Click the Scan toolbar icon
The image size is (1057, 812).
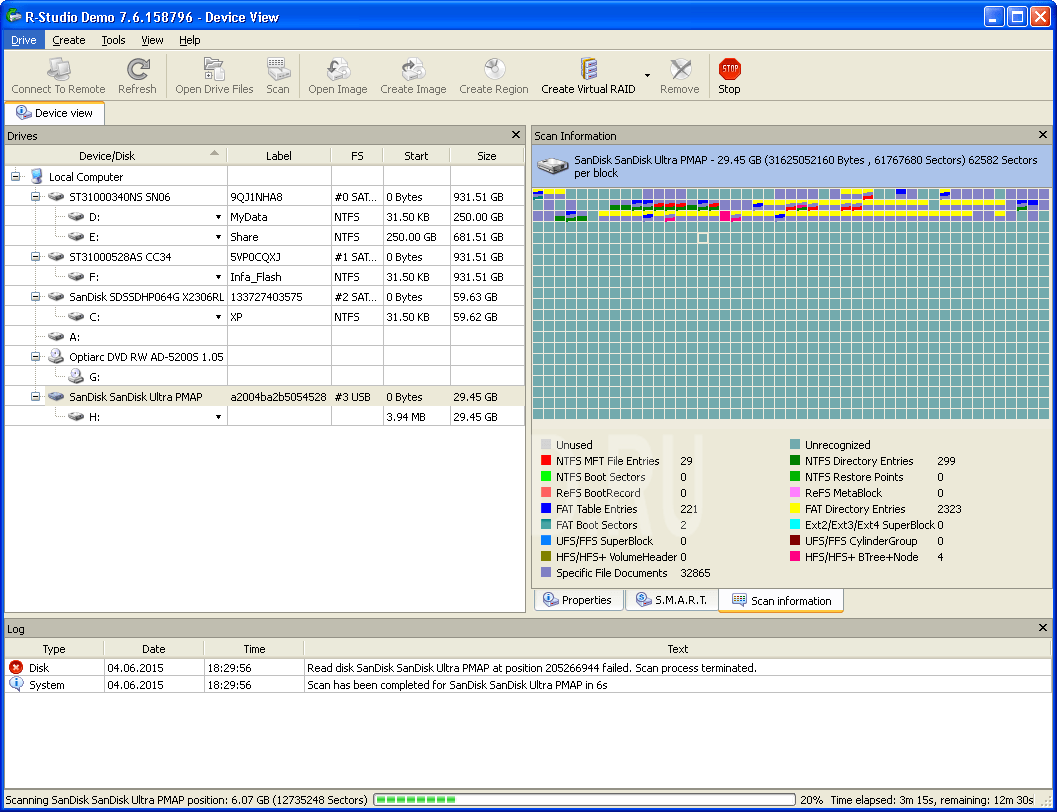pyautogui.click(x=278, y=69)
